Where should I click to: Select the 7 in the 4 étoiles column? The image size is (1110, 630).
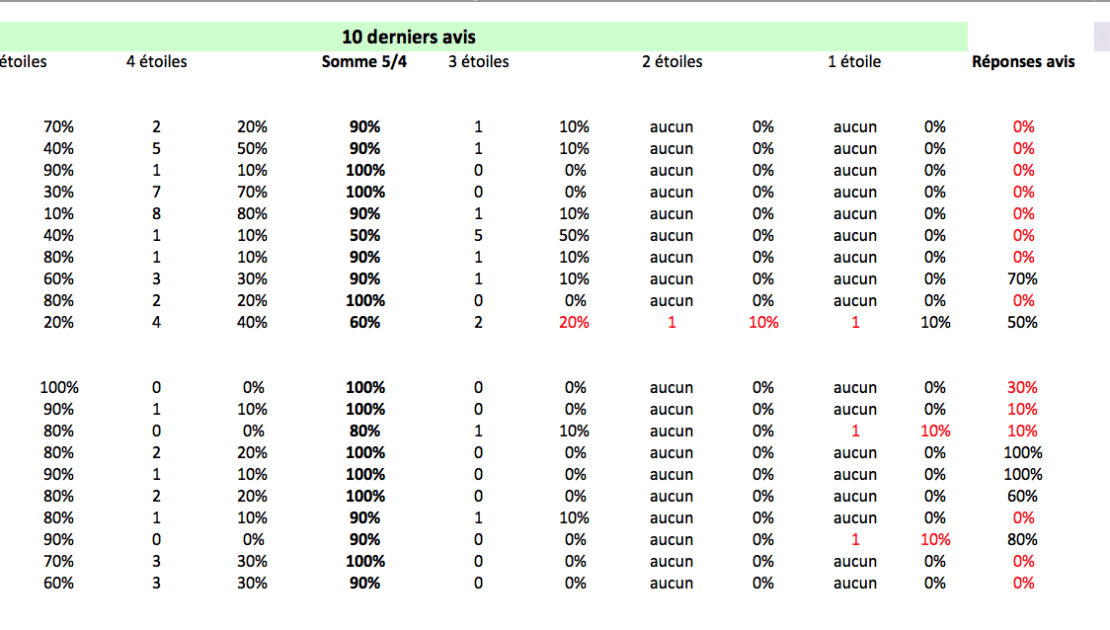coord(156,192)
